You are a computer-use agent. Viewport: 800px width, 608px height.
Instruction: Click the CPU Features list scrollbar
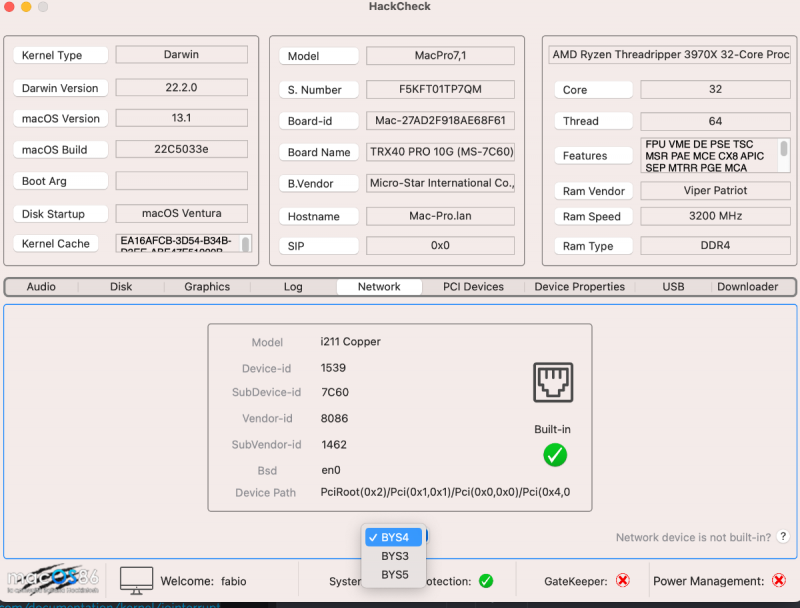click(784, 150)
